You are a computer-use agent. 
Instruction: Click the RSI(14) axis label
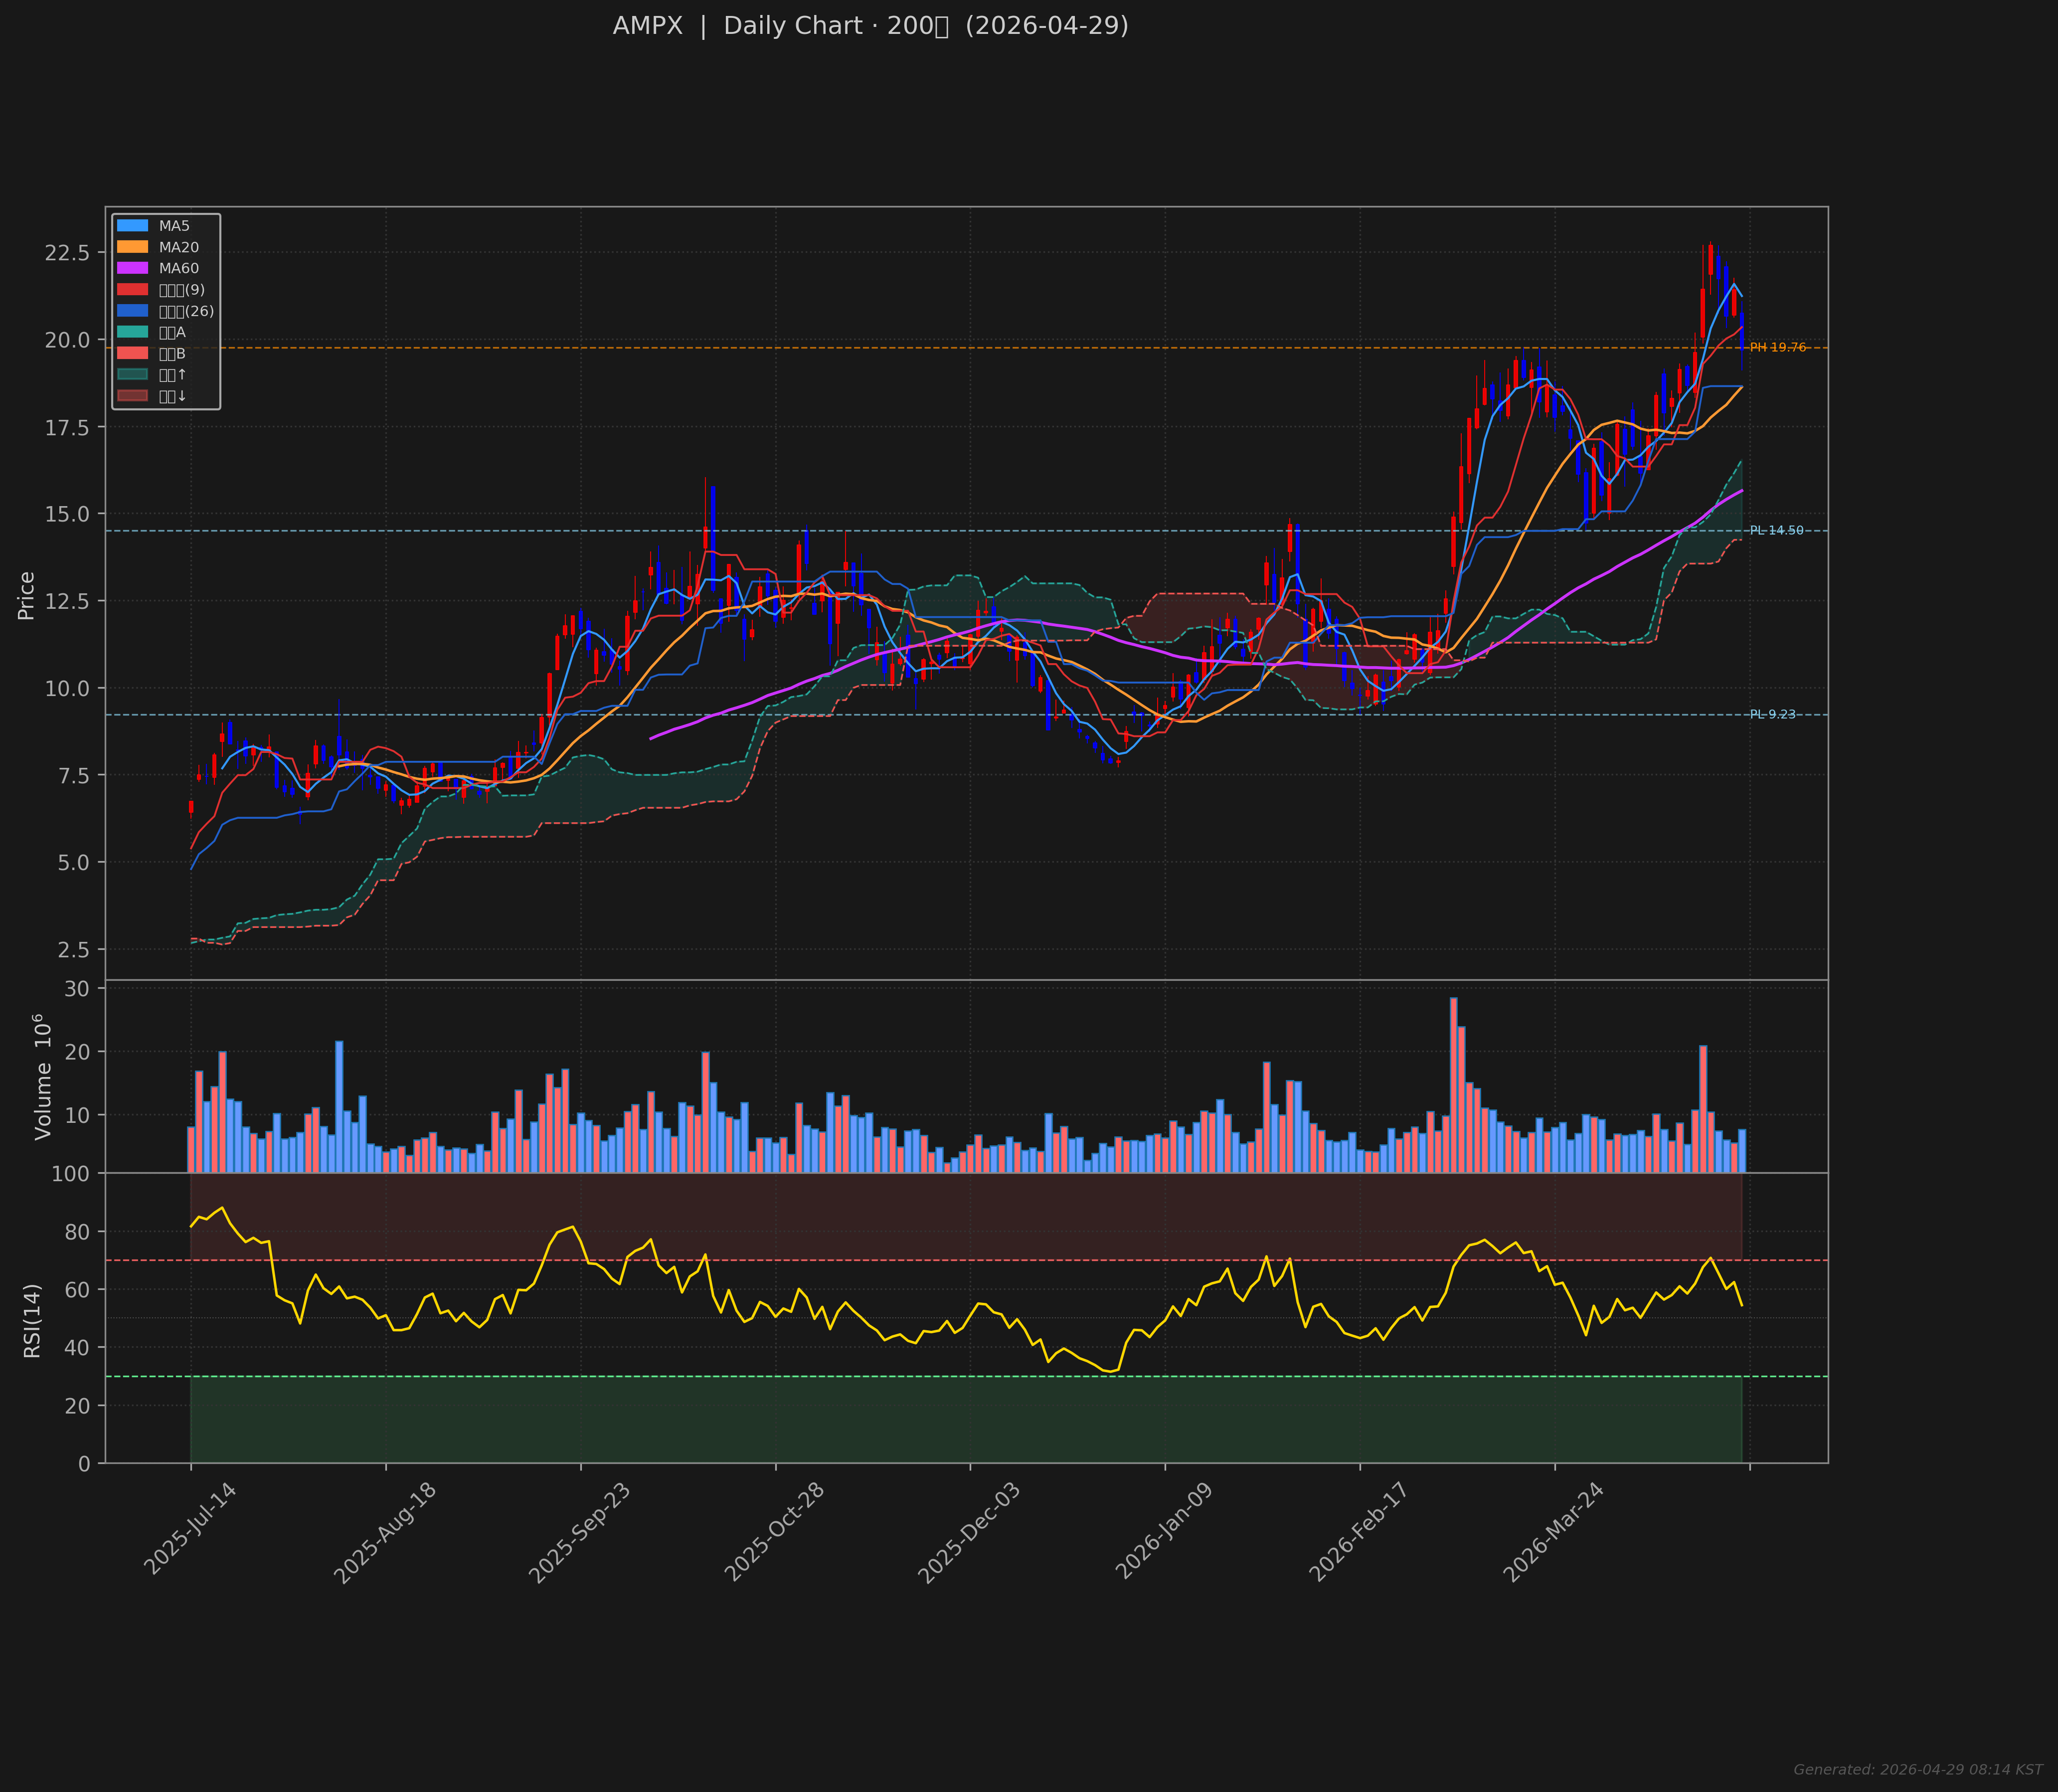coord(32,1320)
